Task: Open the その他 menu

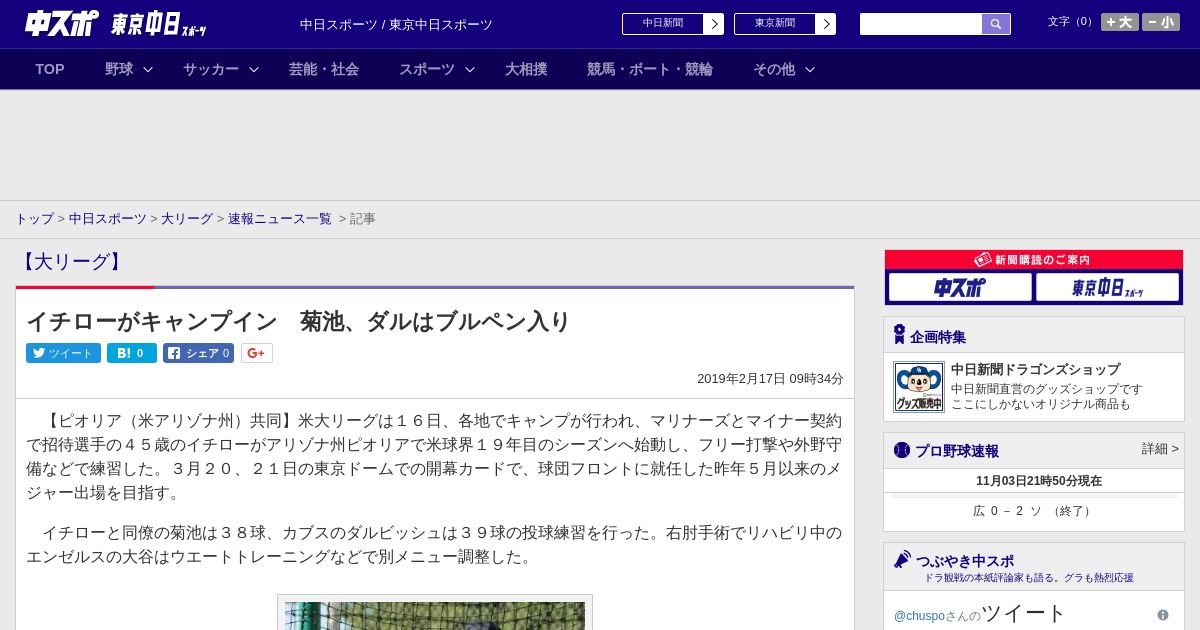Action: point(774,69)
